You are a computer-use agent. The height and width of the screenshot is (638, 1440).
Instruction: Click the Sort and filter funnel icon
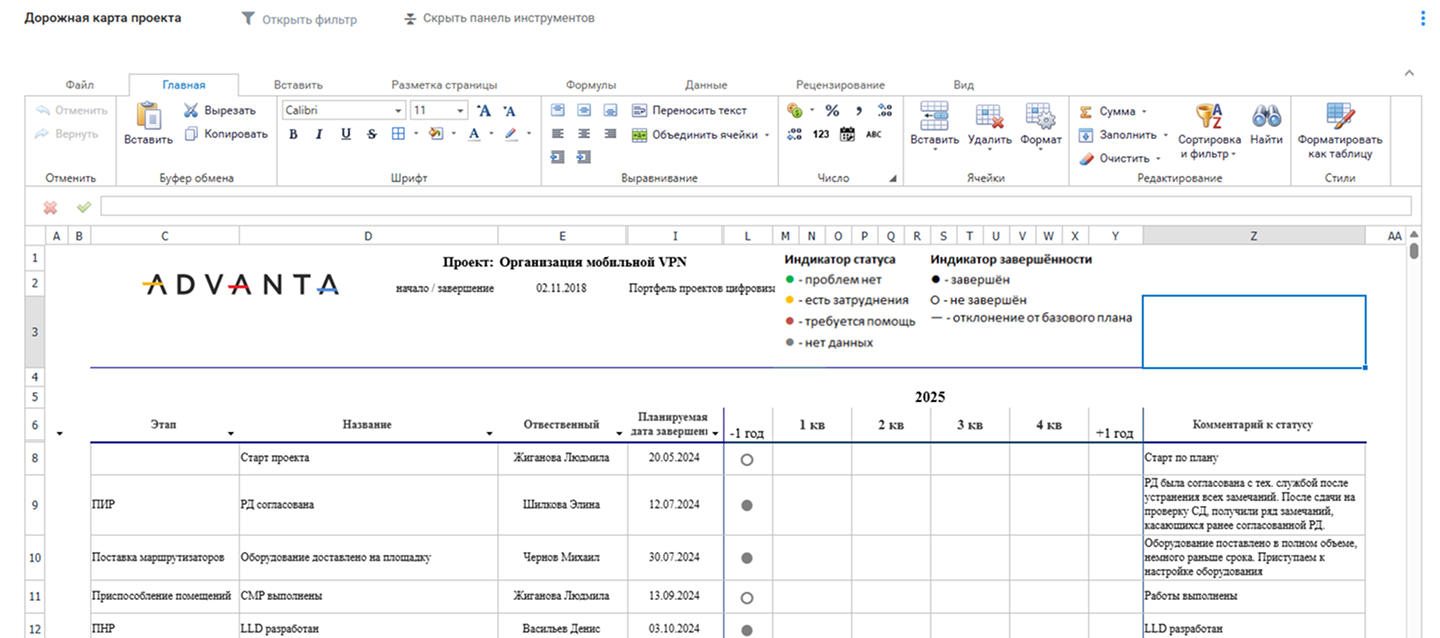[1209, 116]
